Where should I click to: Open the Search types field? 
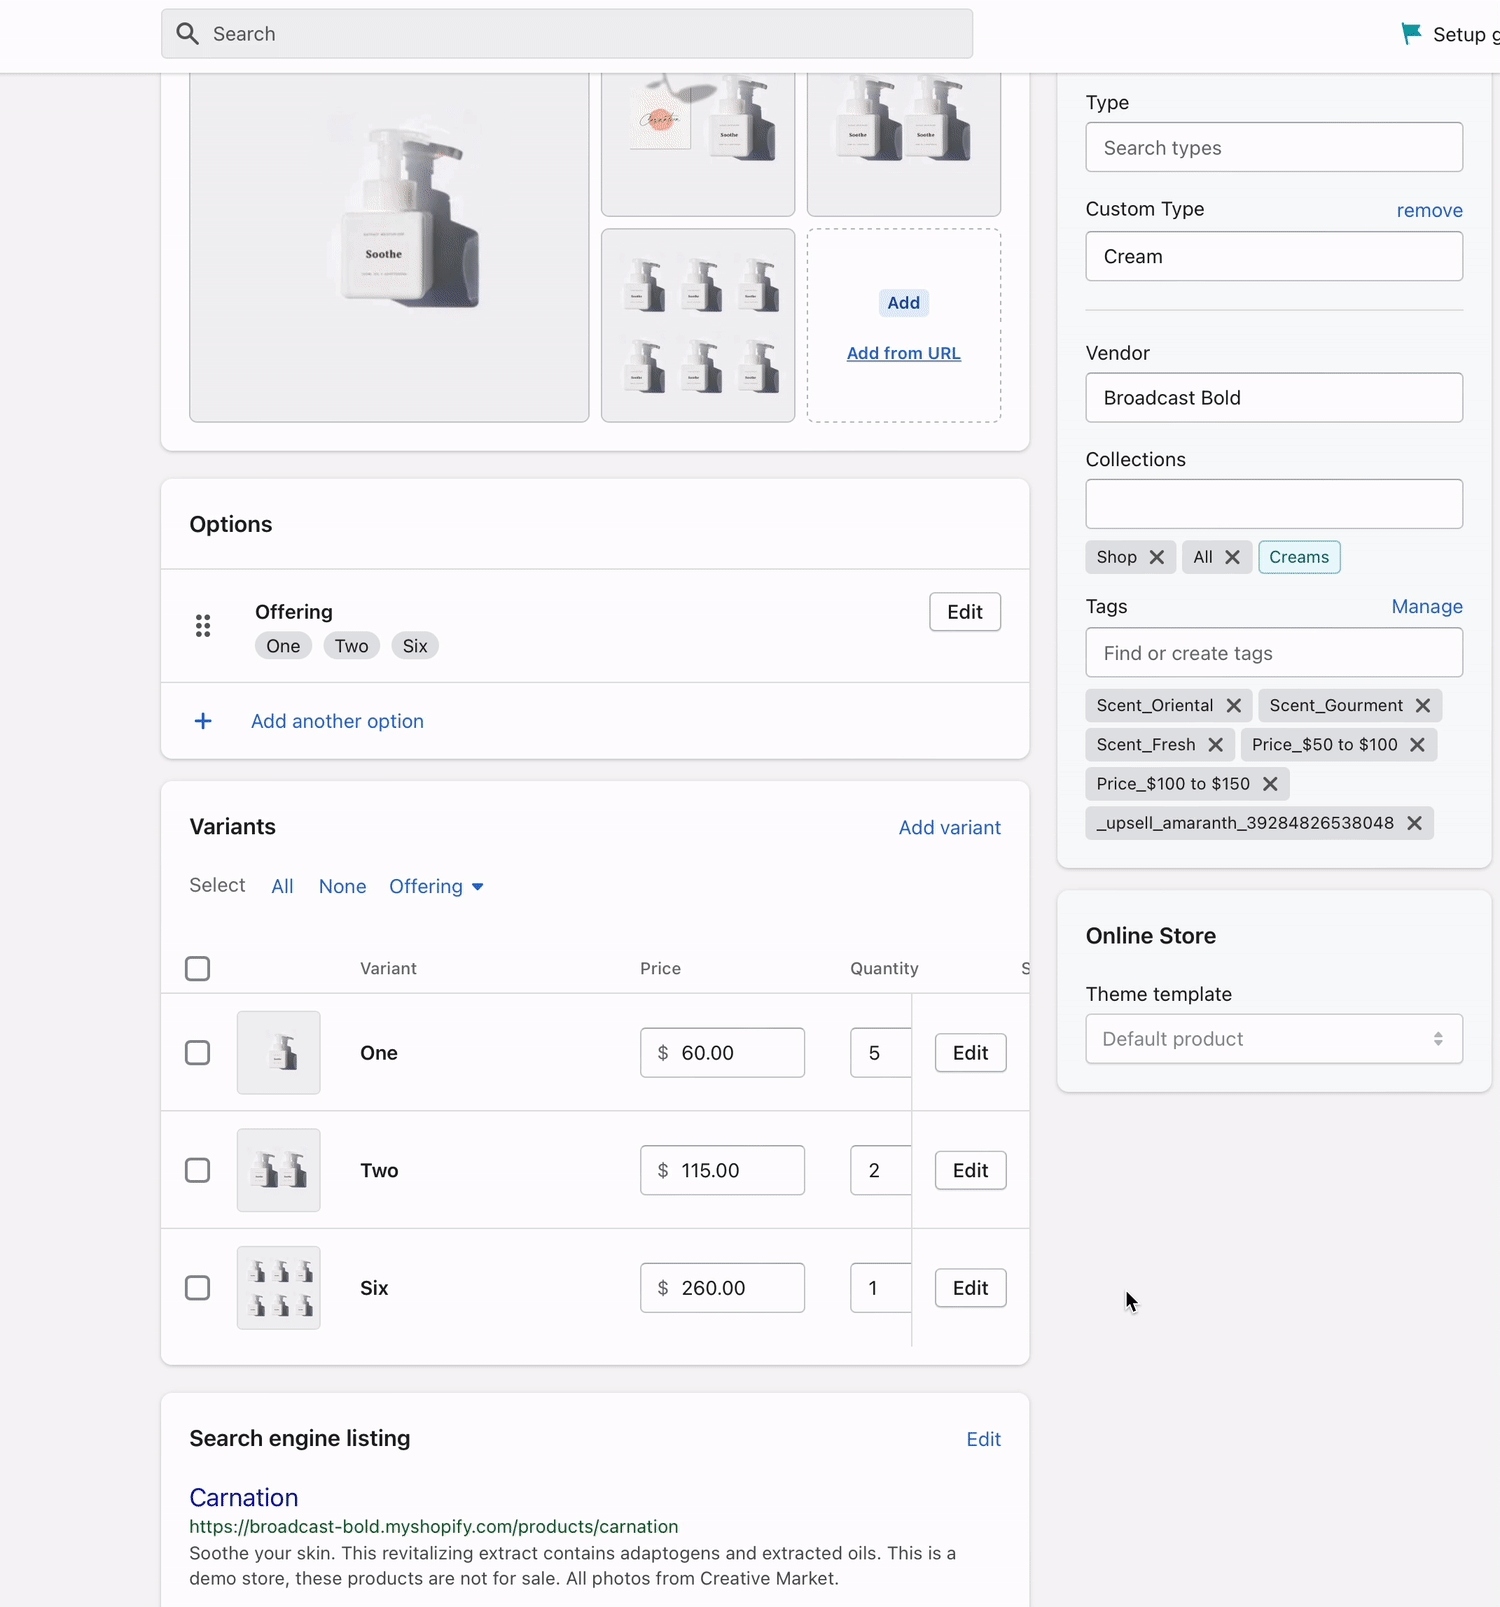pos(1273,148)
